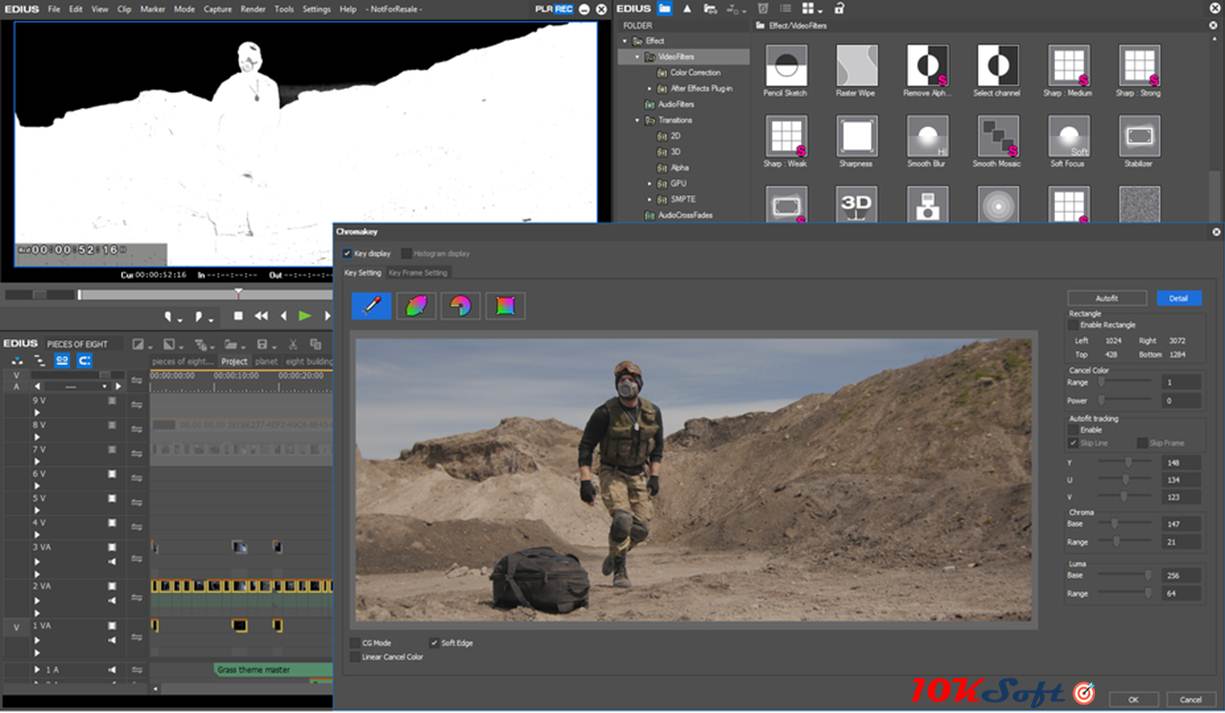Viewport: 1225px width, 713px height.
Task: Enable the Linear Cancel Color checkbox
Action: (x=355, y=657)
